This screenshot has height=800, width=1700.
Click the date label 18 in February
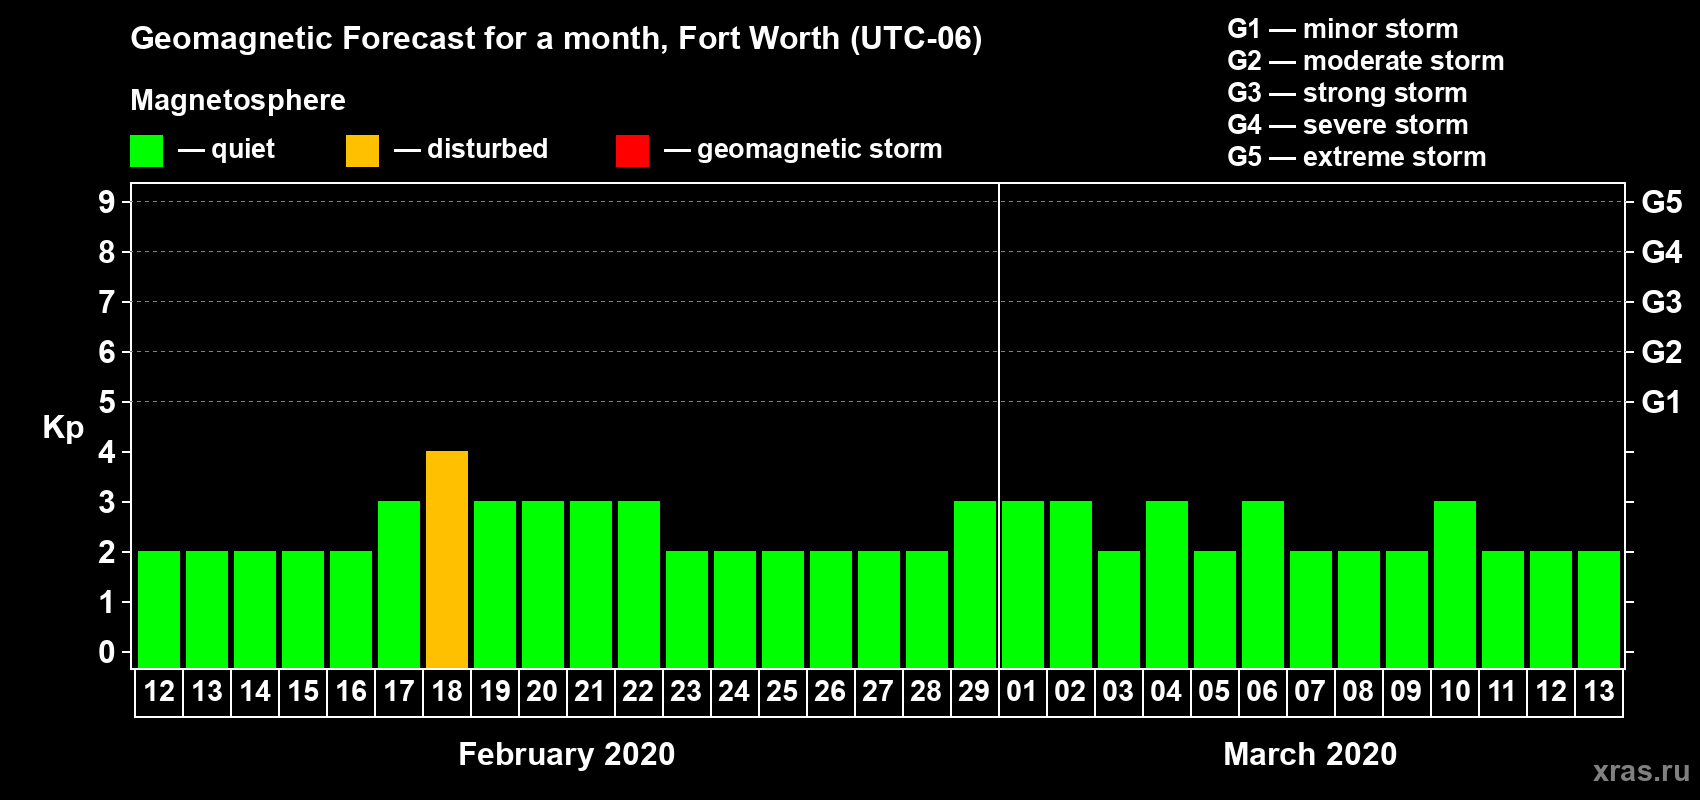point(447,691)
